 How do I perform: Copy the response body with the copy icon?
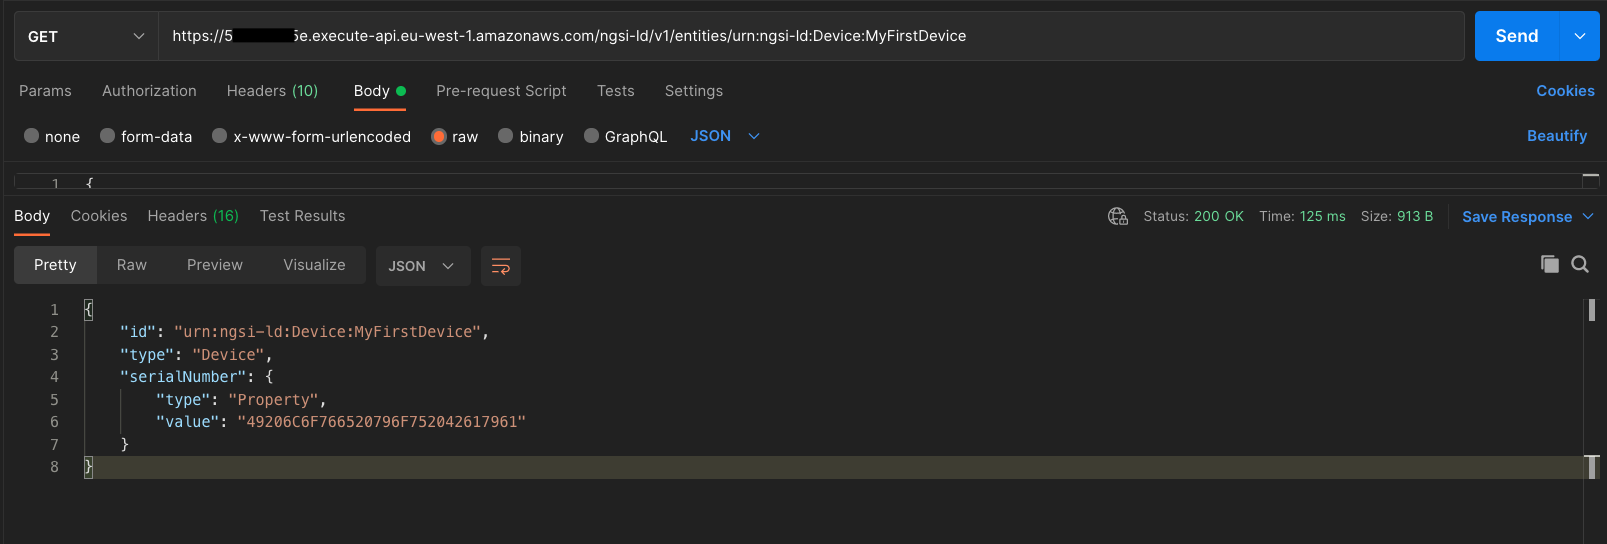pos(1550,264)
